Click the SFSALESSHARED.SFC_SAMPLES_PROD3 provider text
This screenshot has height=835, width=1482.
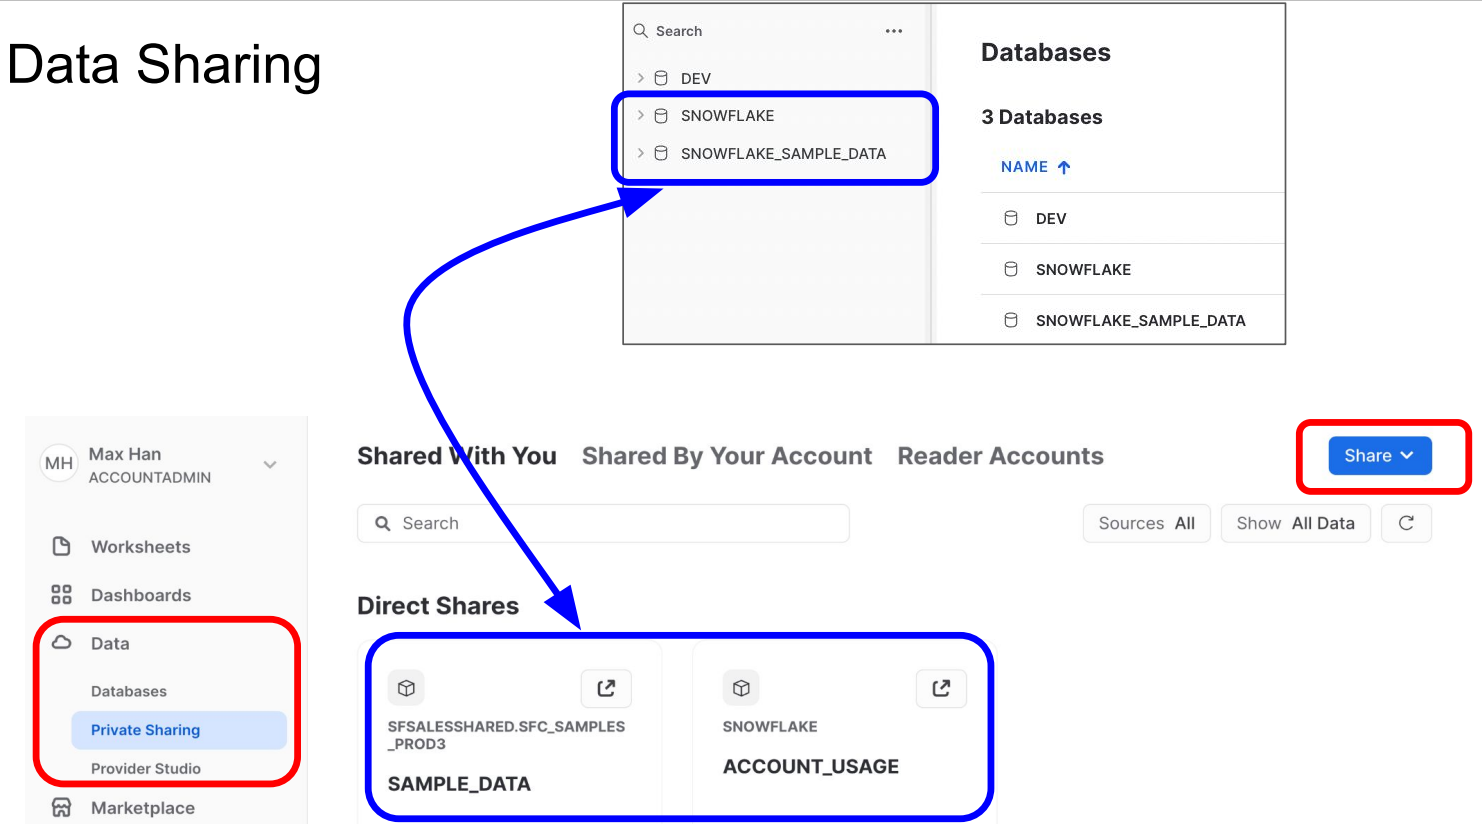[506, 735]
